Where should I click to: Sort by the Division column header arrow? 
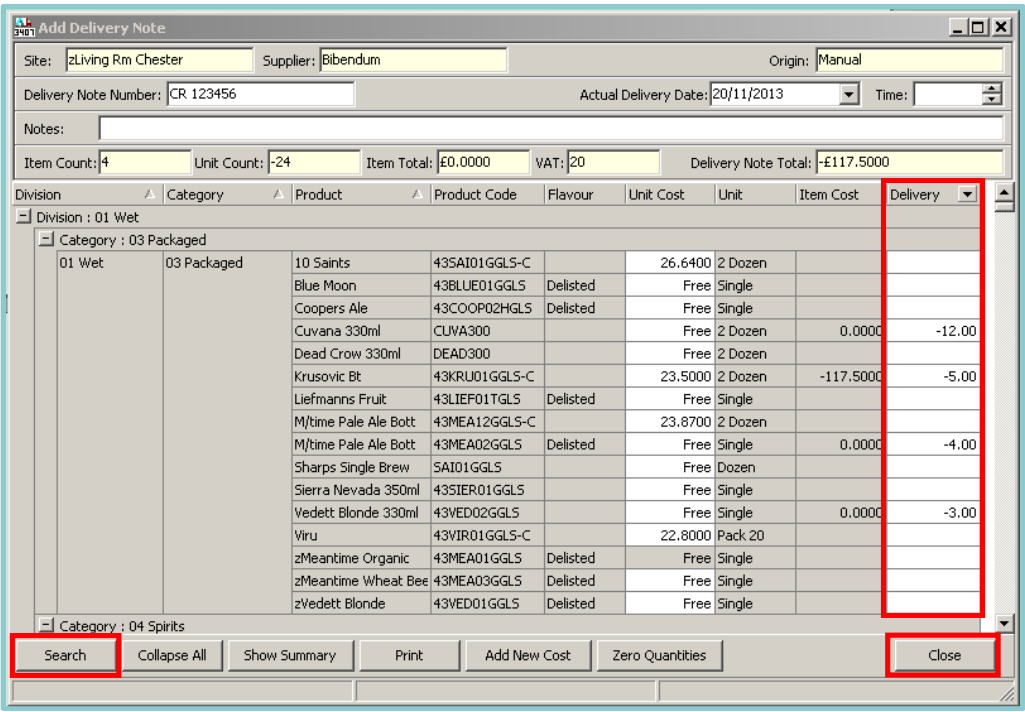coord(149,195)
